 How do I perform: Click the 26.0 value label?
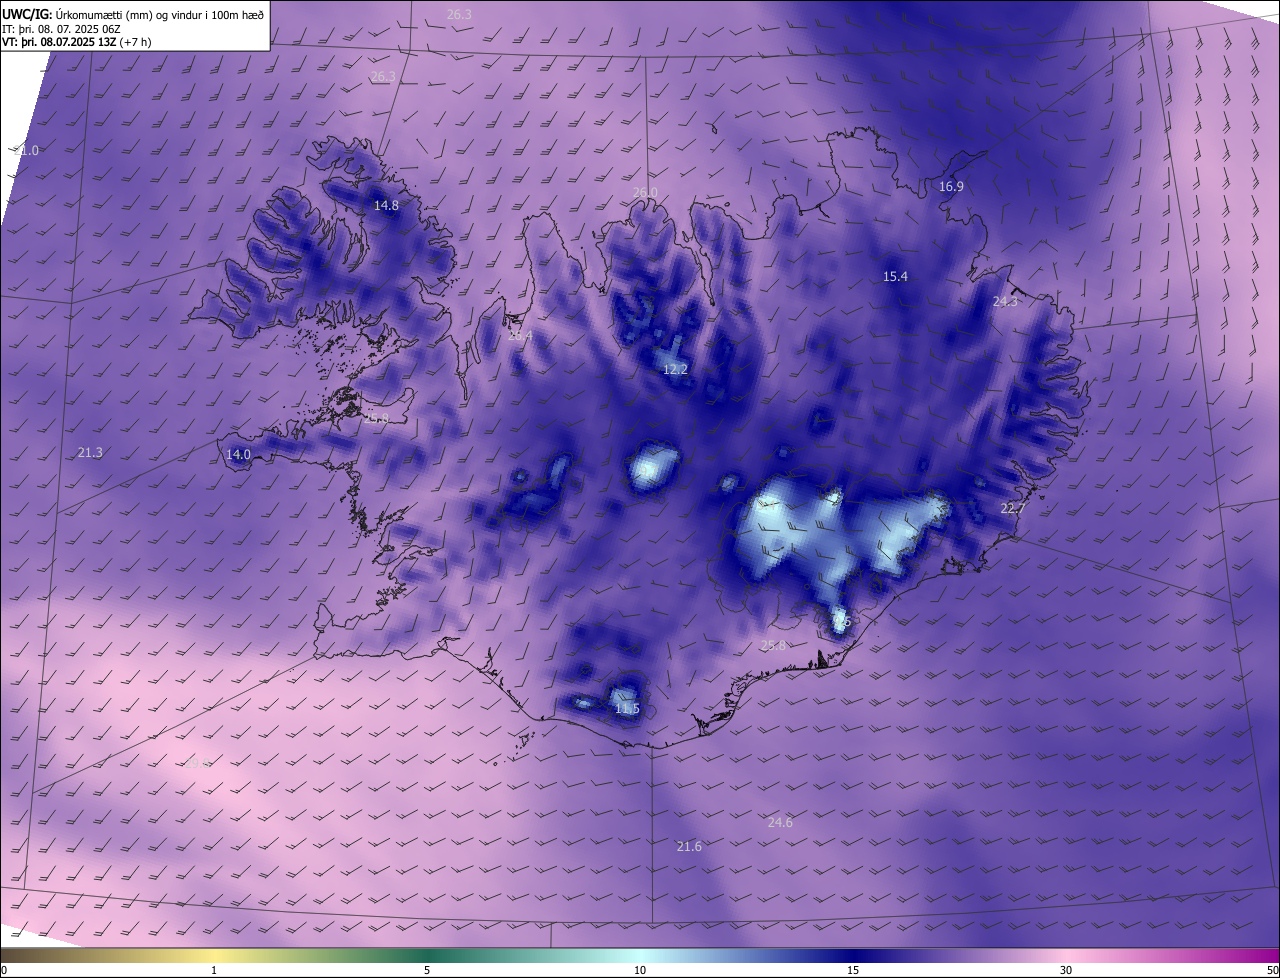click(645, 192)
